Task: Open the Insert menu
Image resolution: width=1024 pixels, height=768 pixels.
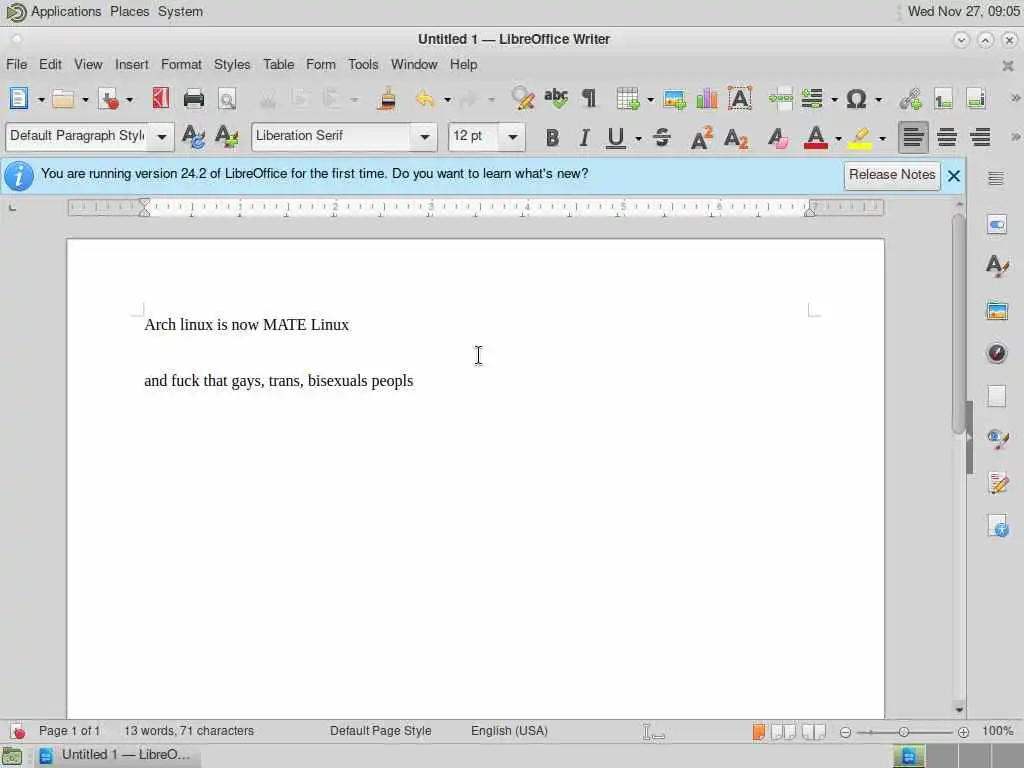Action: 132,65
